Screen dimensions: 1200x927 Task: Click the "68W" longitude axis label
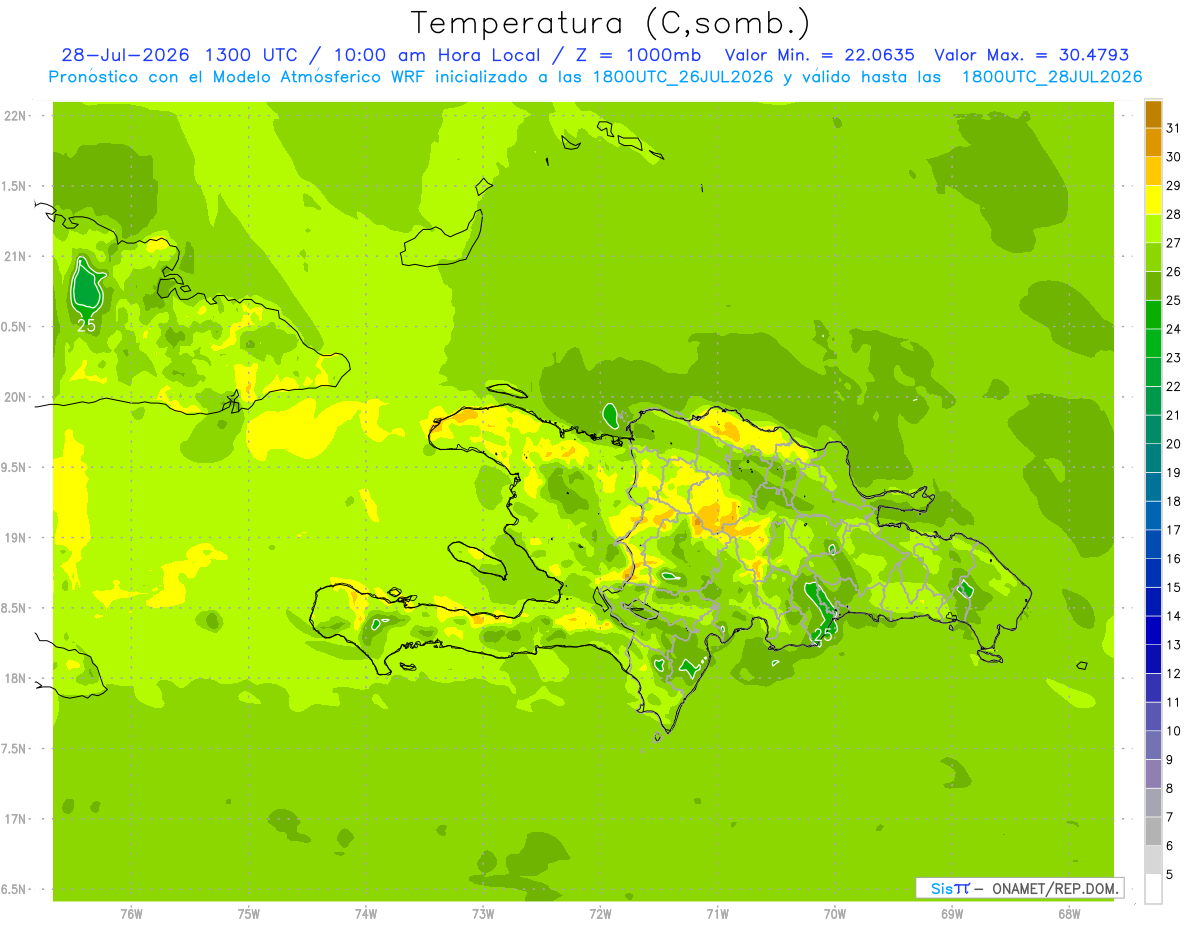pos(1069,913)
